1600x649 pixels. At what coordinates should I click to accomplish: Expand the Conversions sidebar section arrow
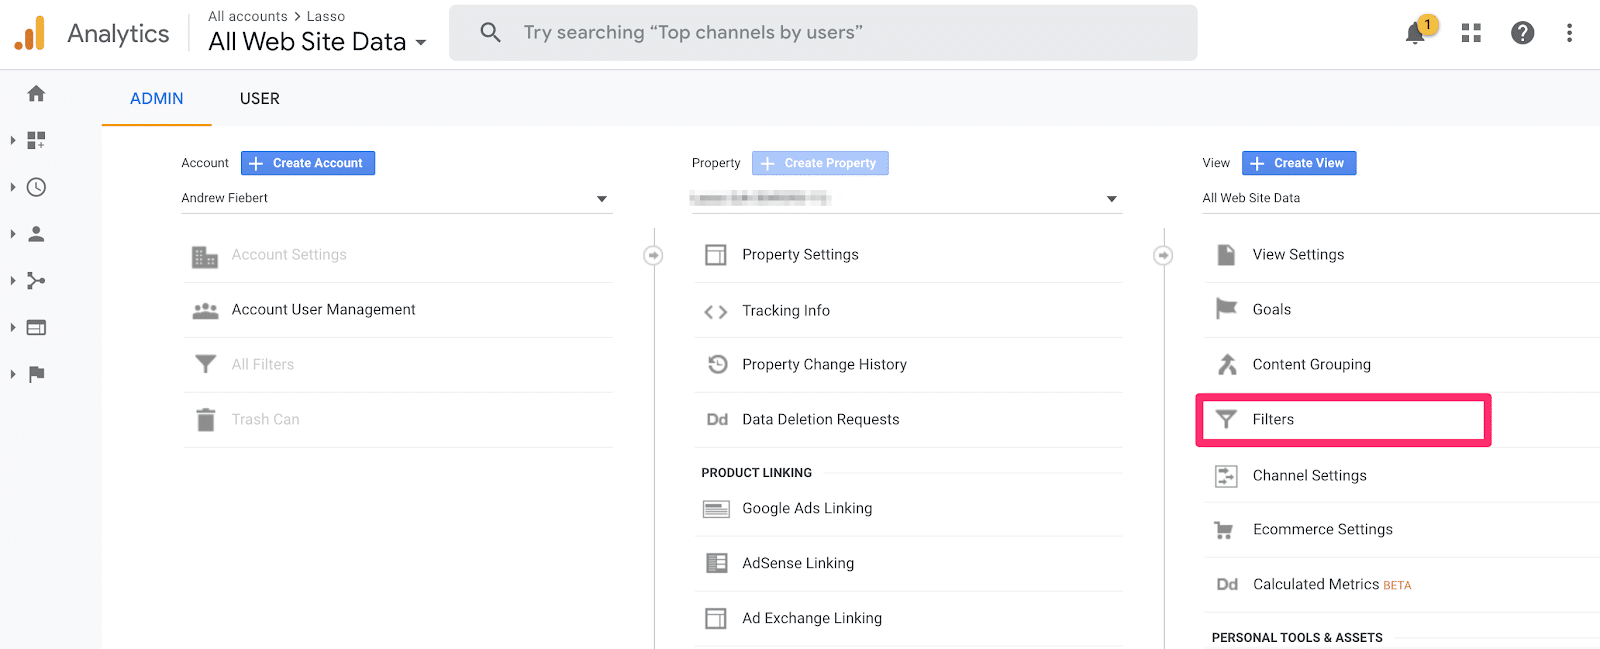[12, 374]
